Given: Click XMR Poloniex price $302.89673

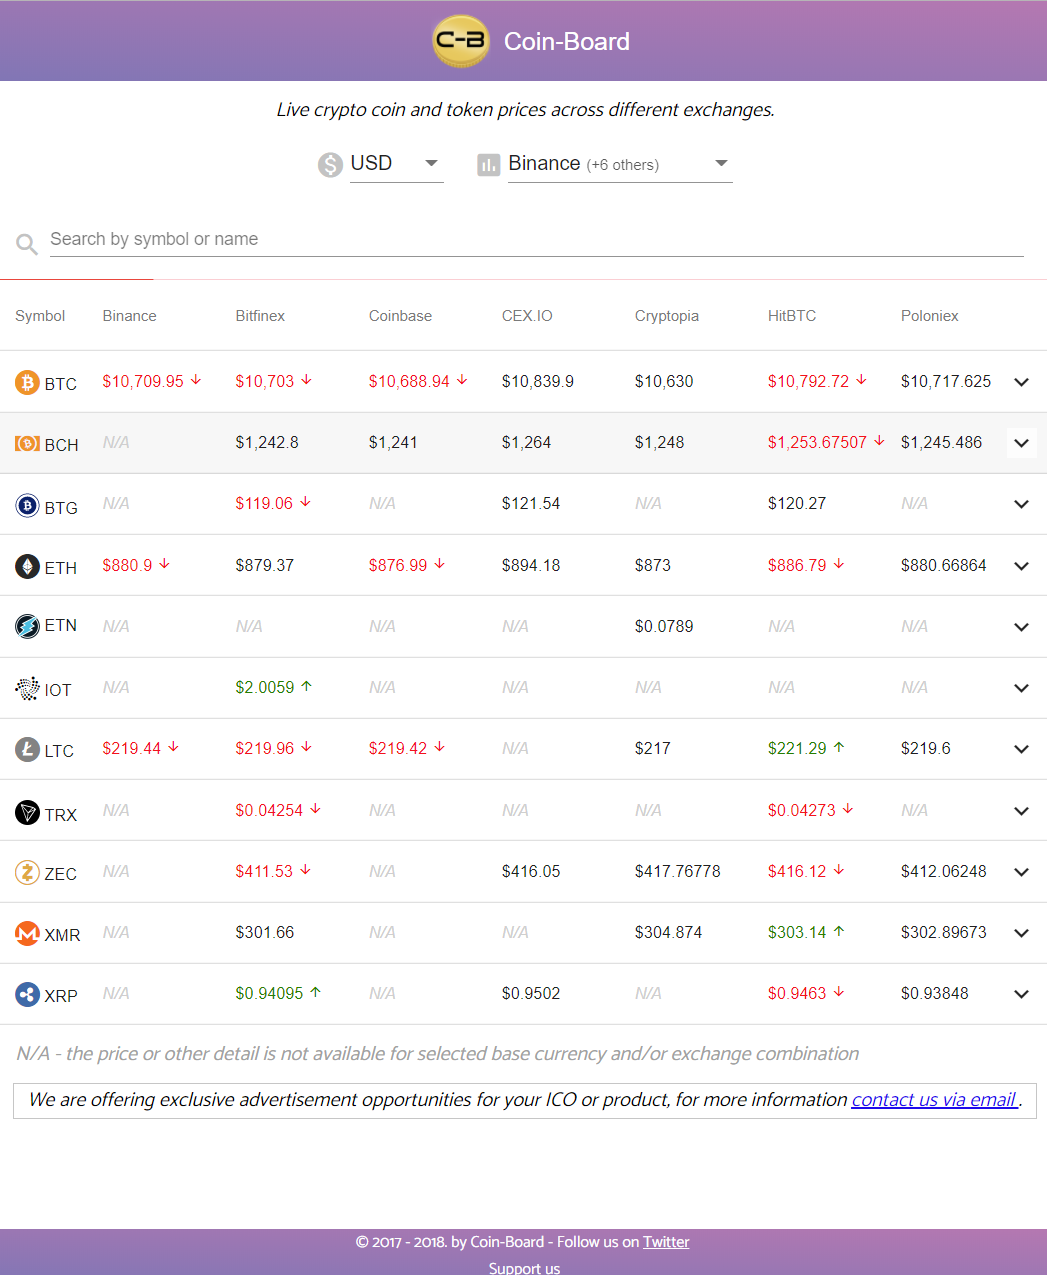Looking at the screenshot, I should coord(943,932).
